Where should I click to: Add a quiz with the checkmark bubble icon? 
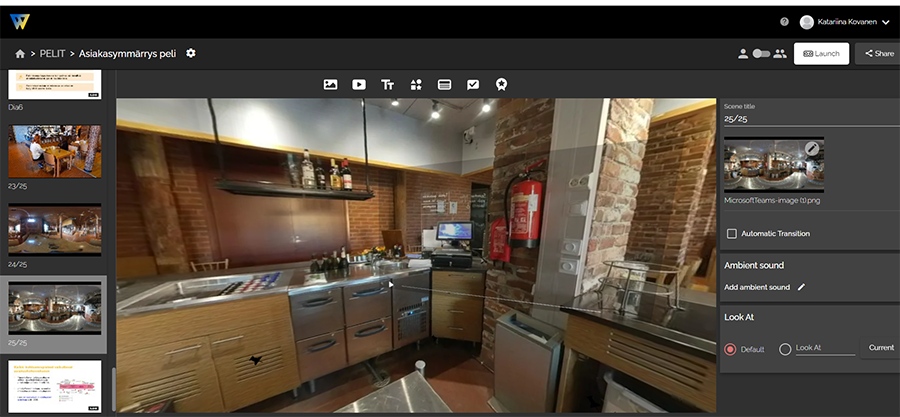(473, 85)
